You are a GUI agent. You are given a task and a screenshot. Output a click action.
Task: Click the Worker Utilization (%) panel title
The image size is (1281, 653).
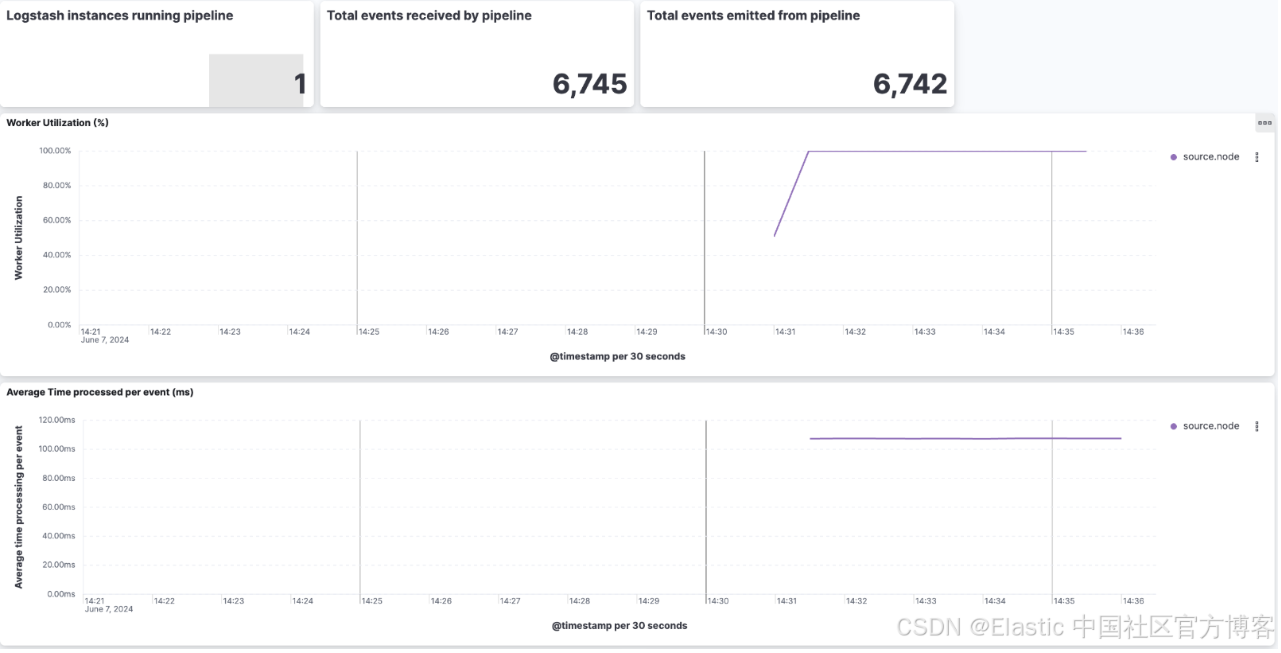click(x=57, y=123)
